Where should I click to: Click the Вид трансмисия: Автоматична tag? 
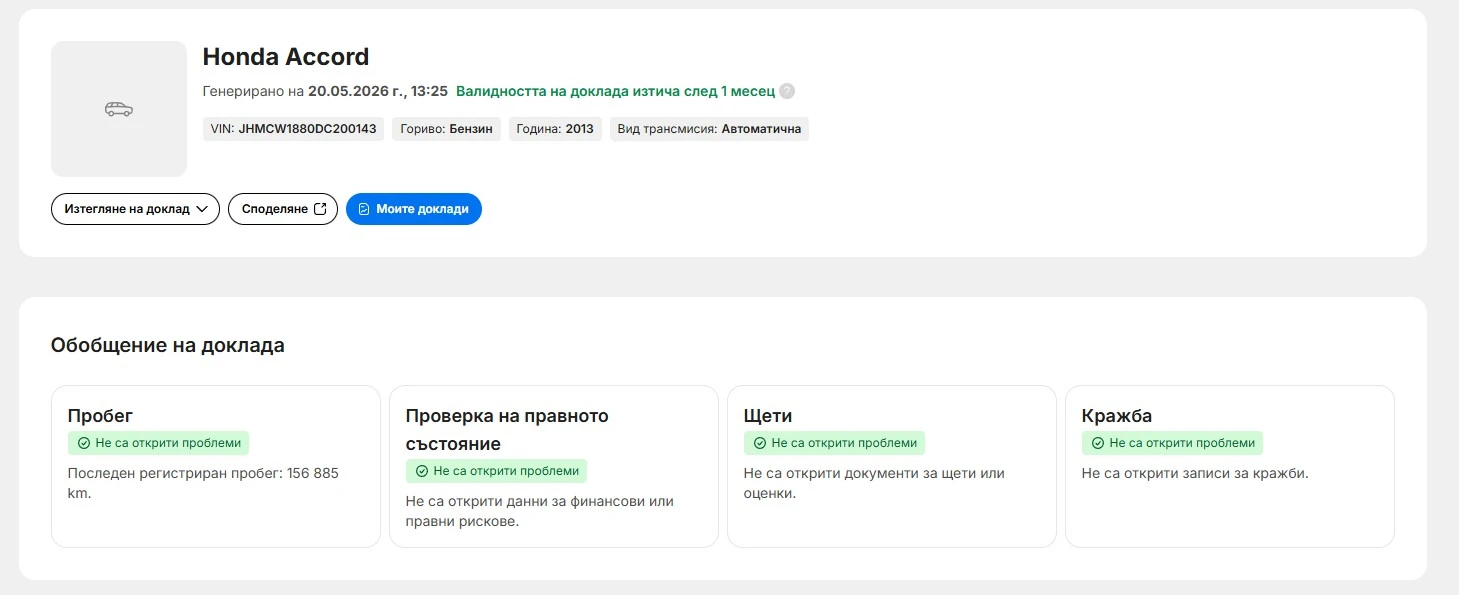[709, 129]
